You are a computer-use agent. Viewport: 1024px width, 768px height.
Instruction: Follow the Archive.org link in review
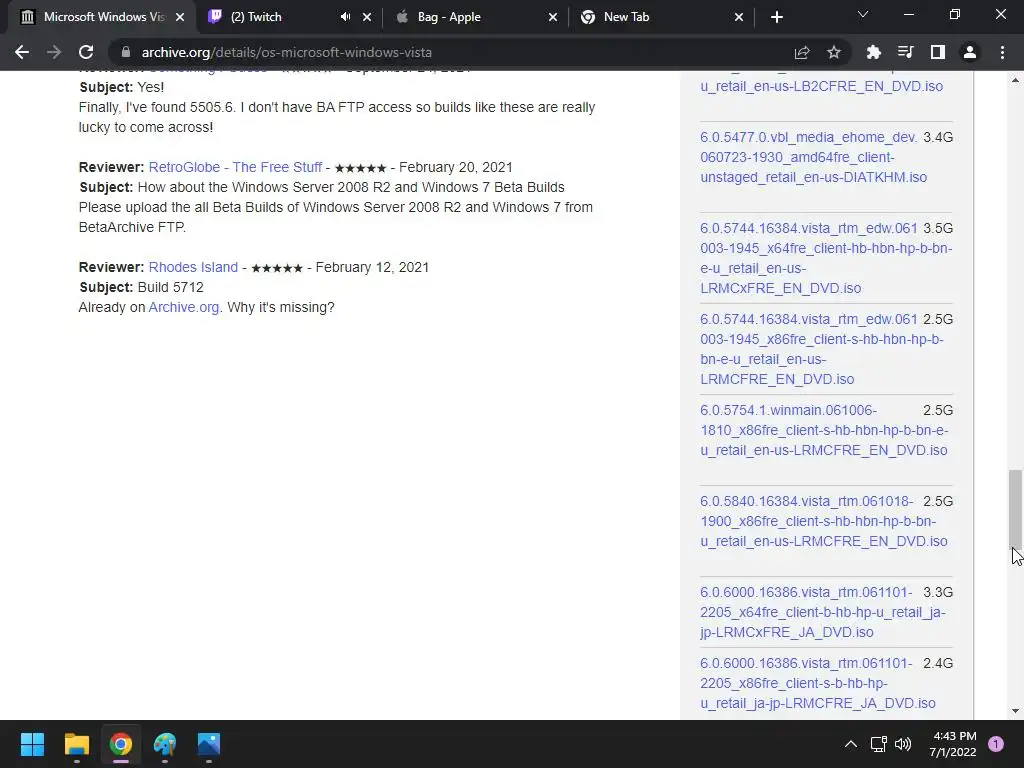point(185,307)
